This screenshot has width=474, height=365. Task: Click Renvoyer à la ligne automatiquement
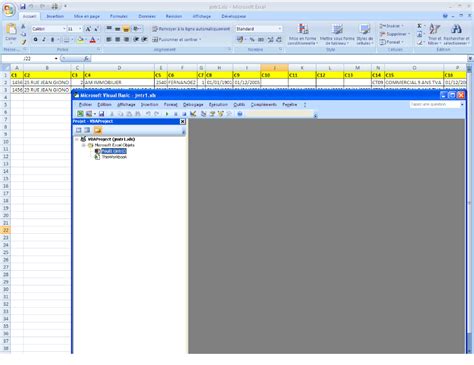pos(191,29)
